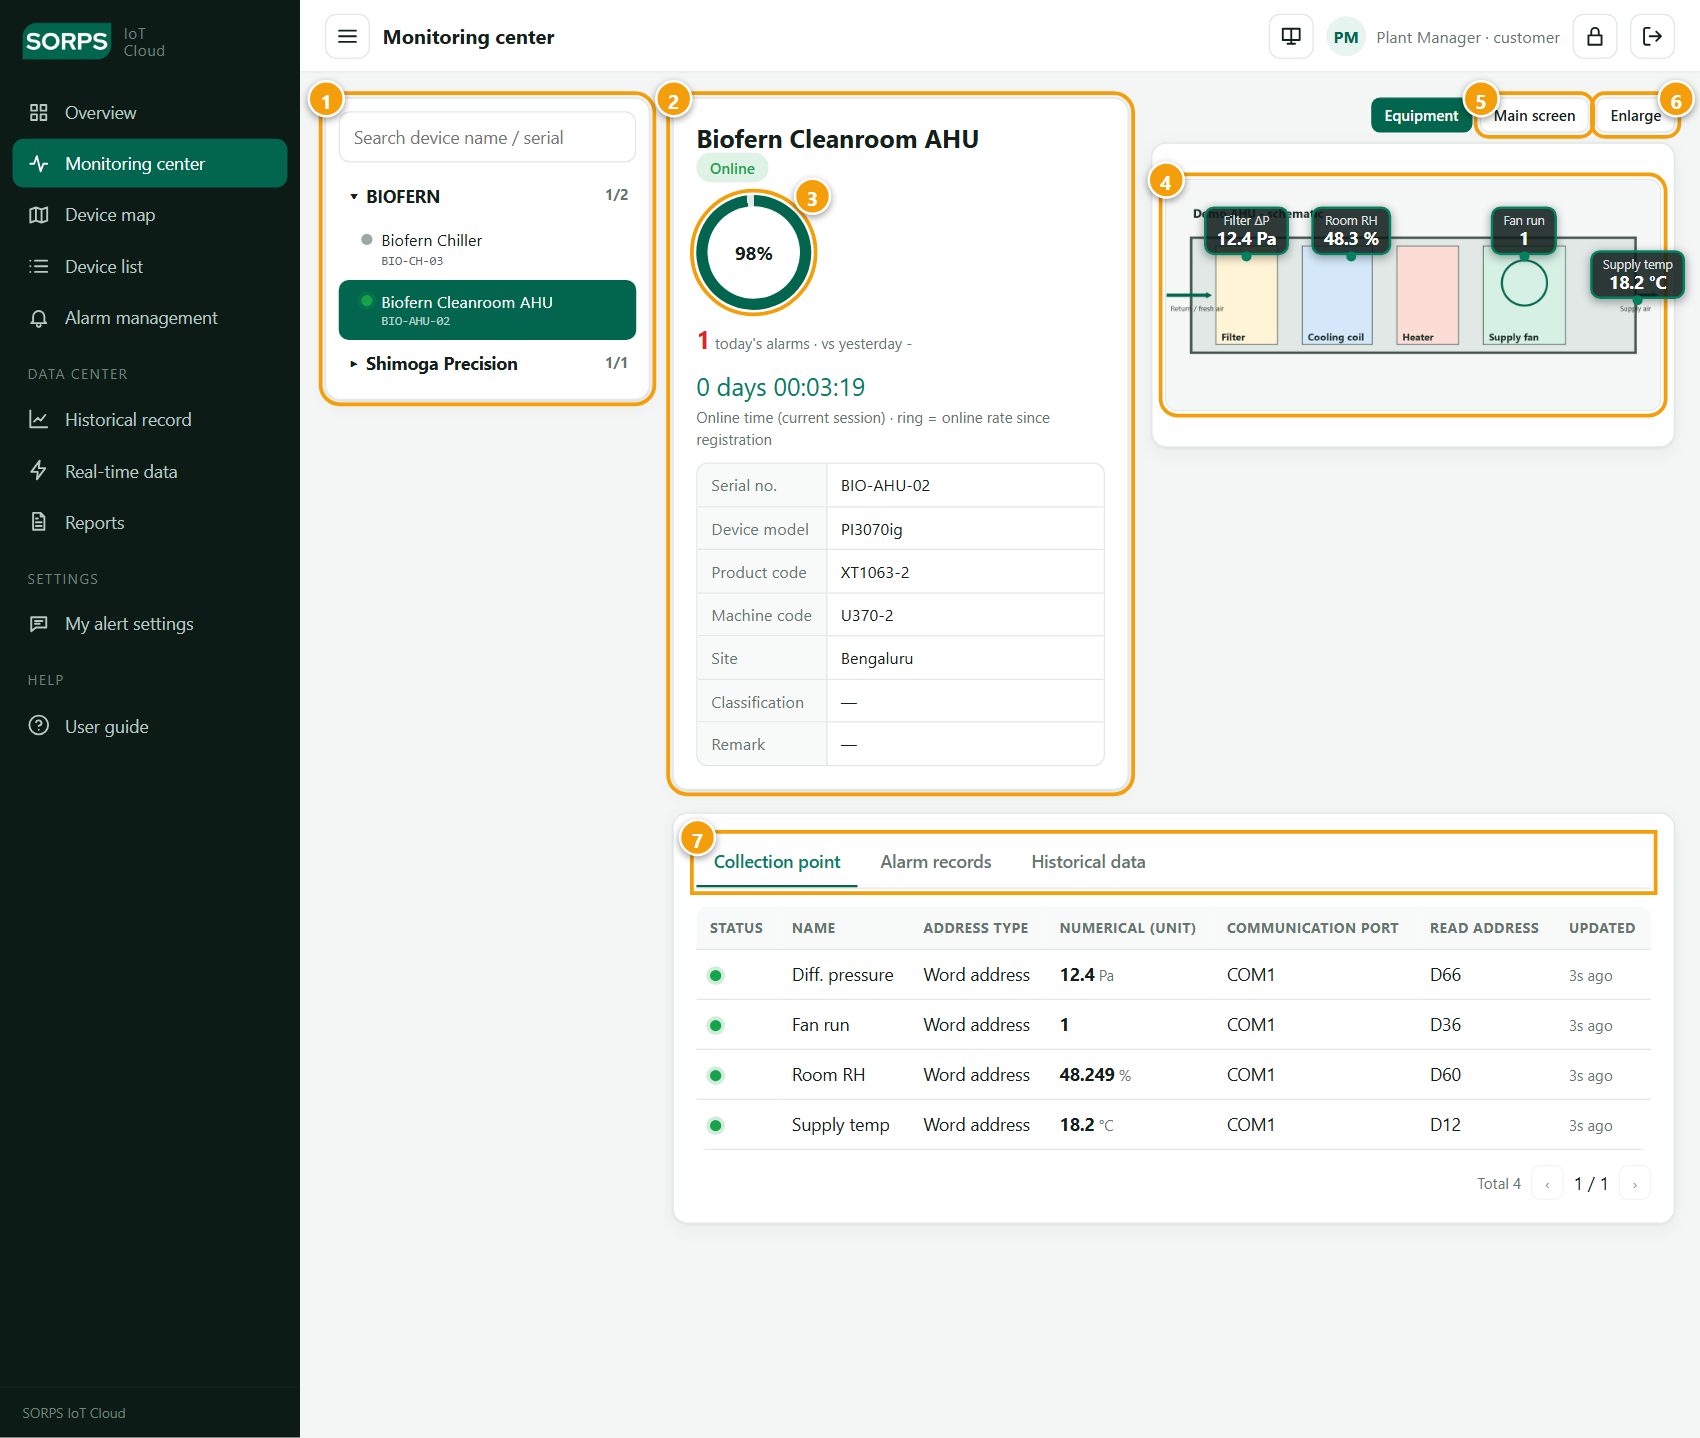This screenshot has width=1700, height=1438.
Task: Open My alert settings
Action: tap(150, 624)
